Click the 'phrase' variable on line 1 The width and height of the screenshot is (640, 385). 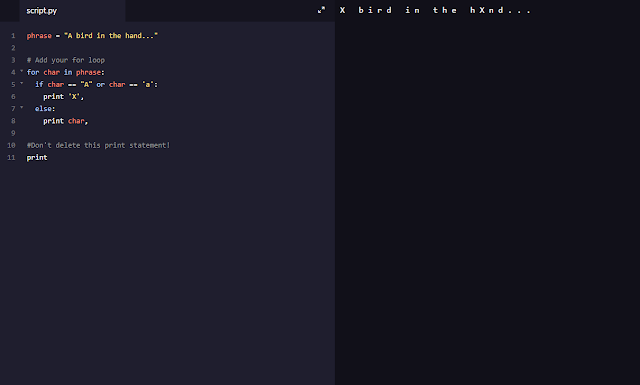click(39, 36)
